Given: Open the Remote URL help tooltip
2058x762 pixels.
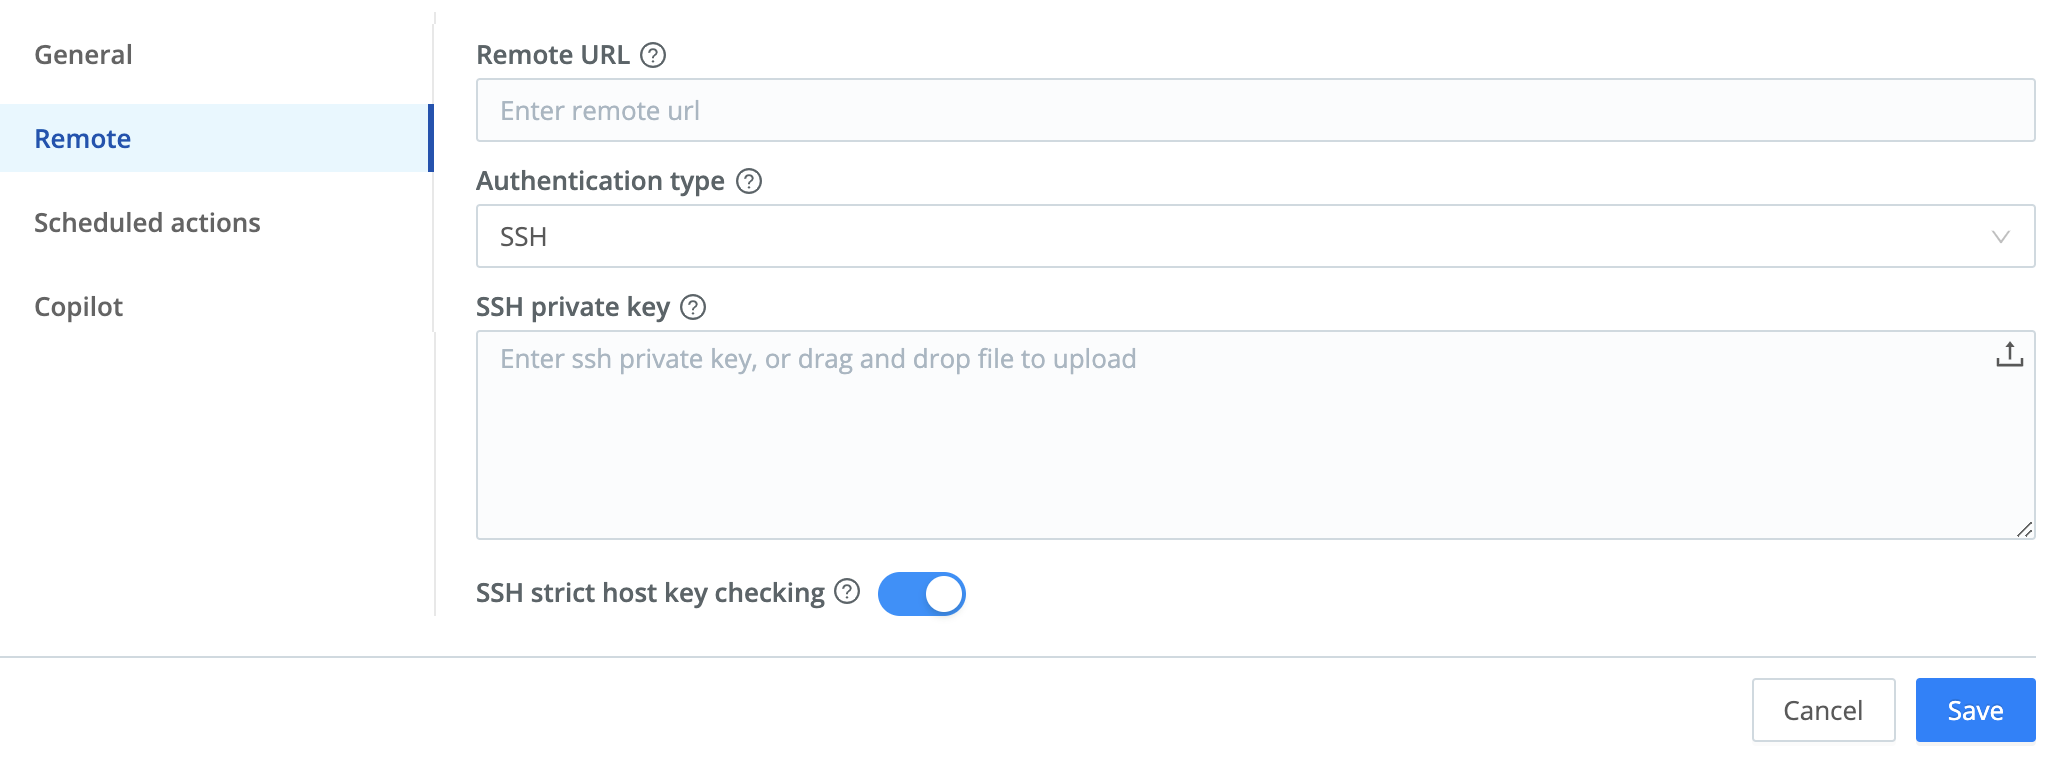Looking at the screenshot, I should [654, 56].
